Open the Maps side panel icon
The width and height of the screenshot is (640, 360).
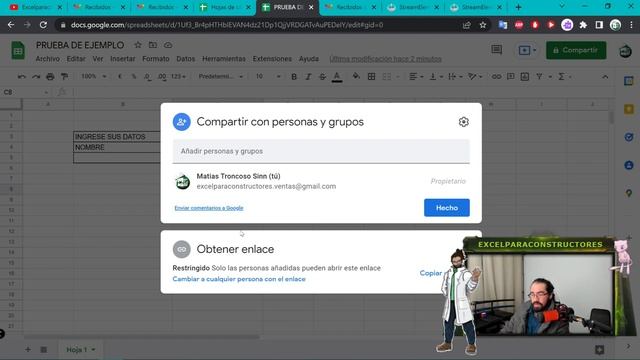click(x=629, y=193)
